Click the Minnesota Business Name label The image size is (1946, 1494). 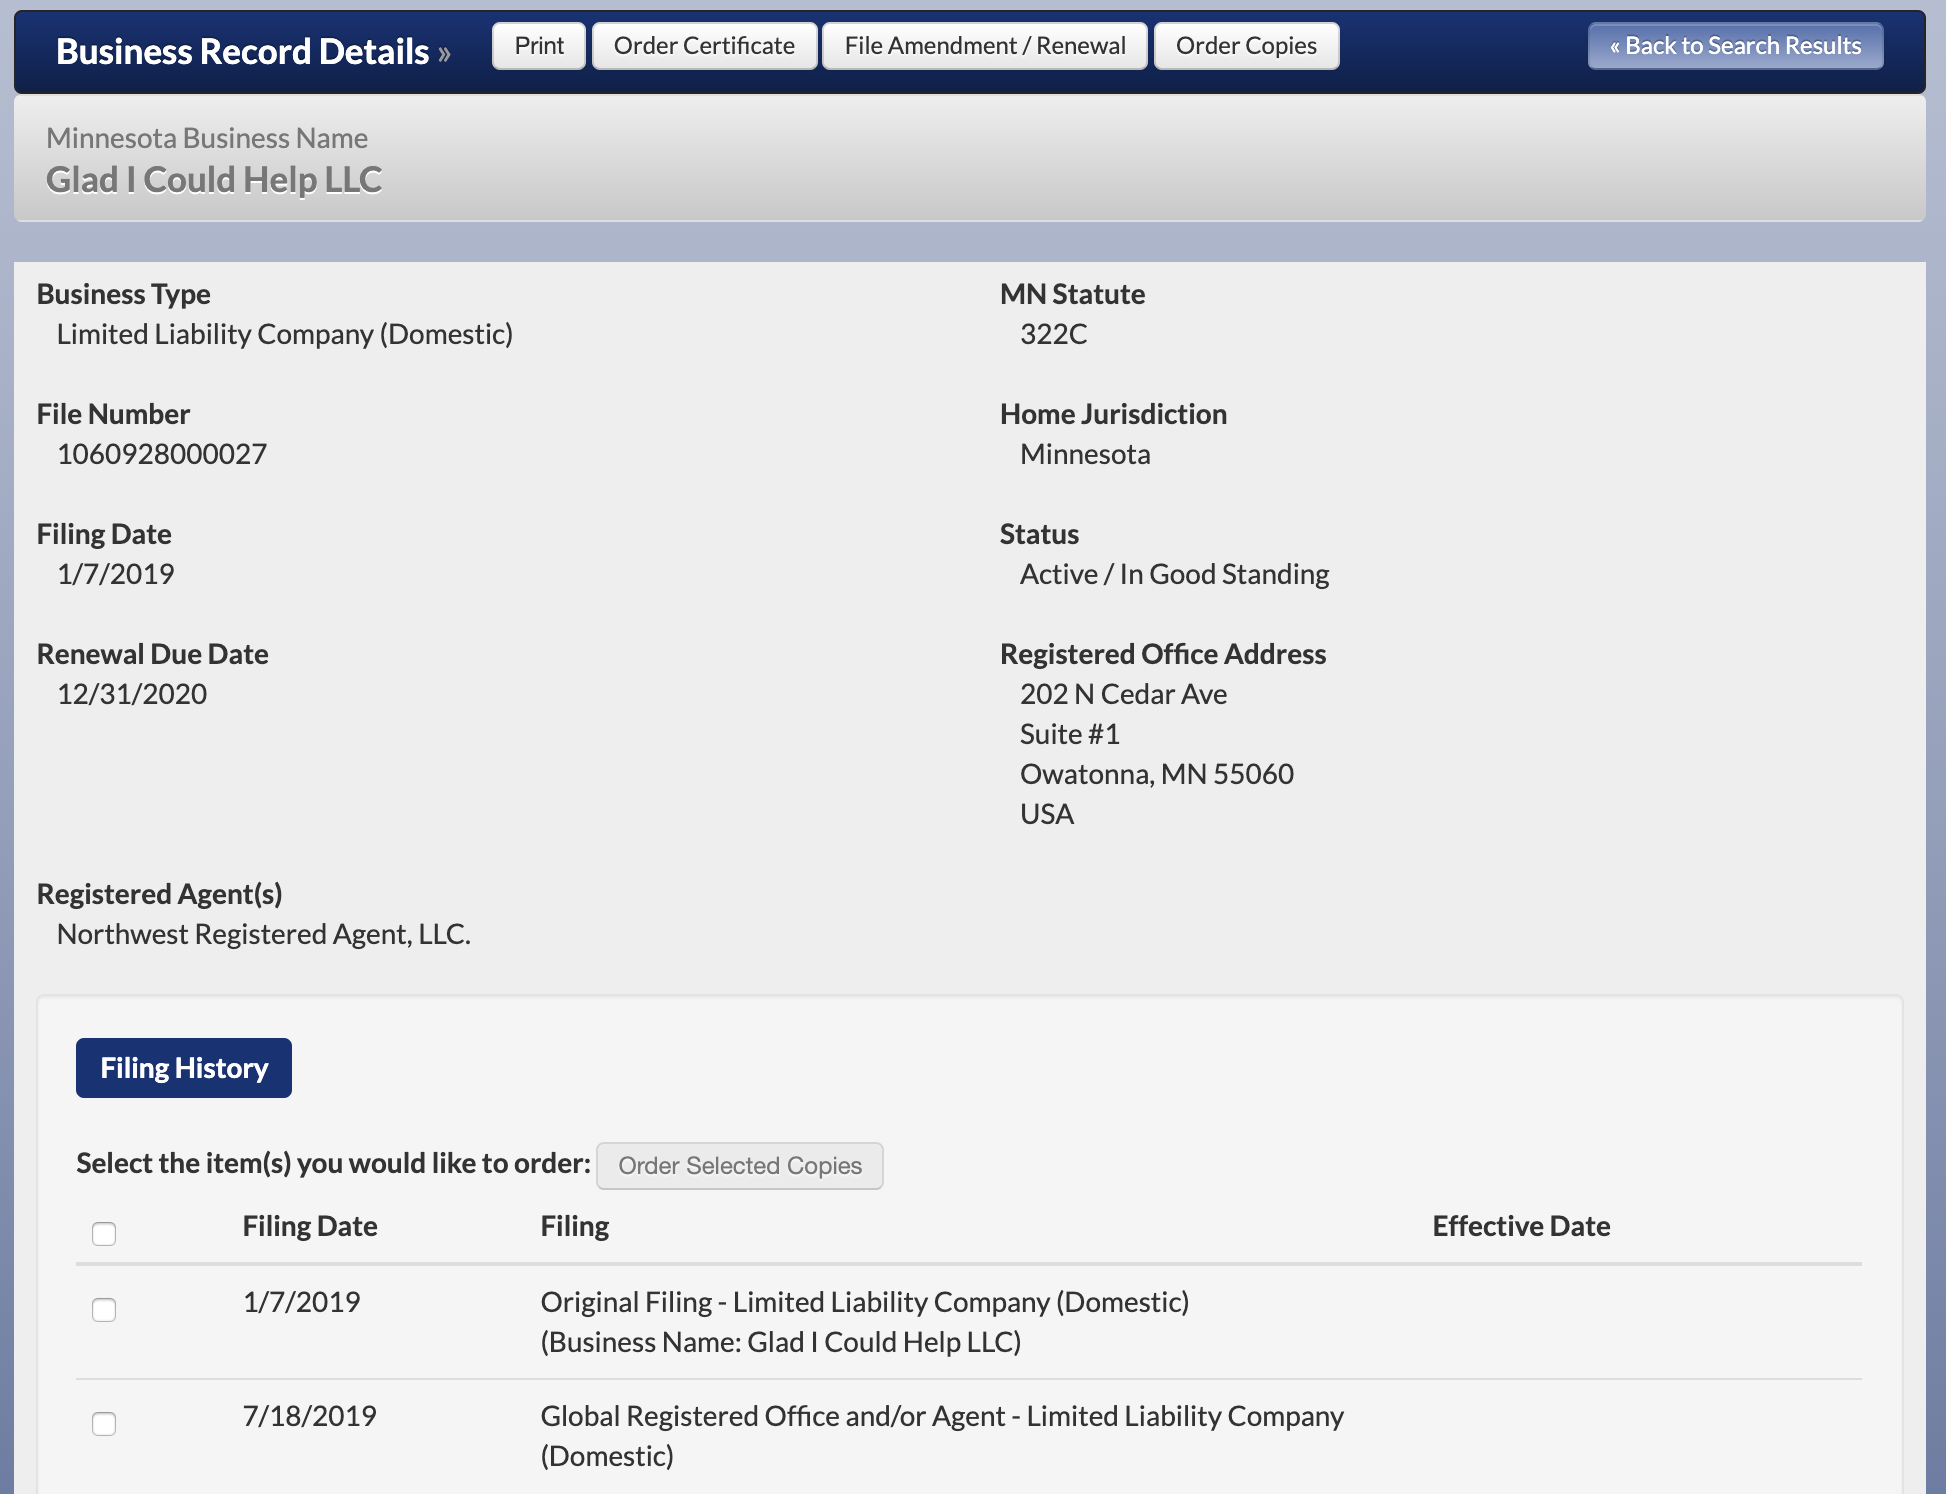pyautogui.click(x=207, y=138)
